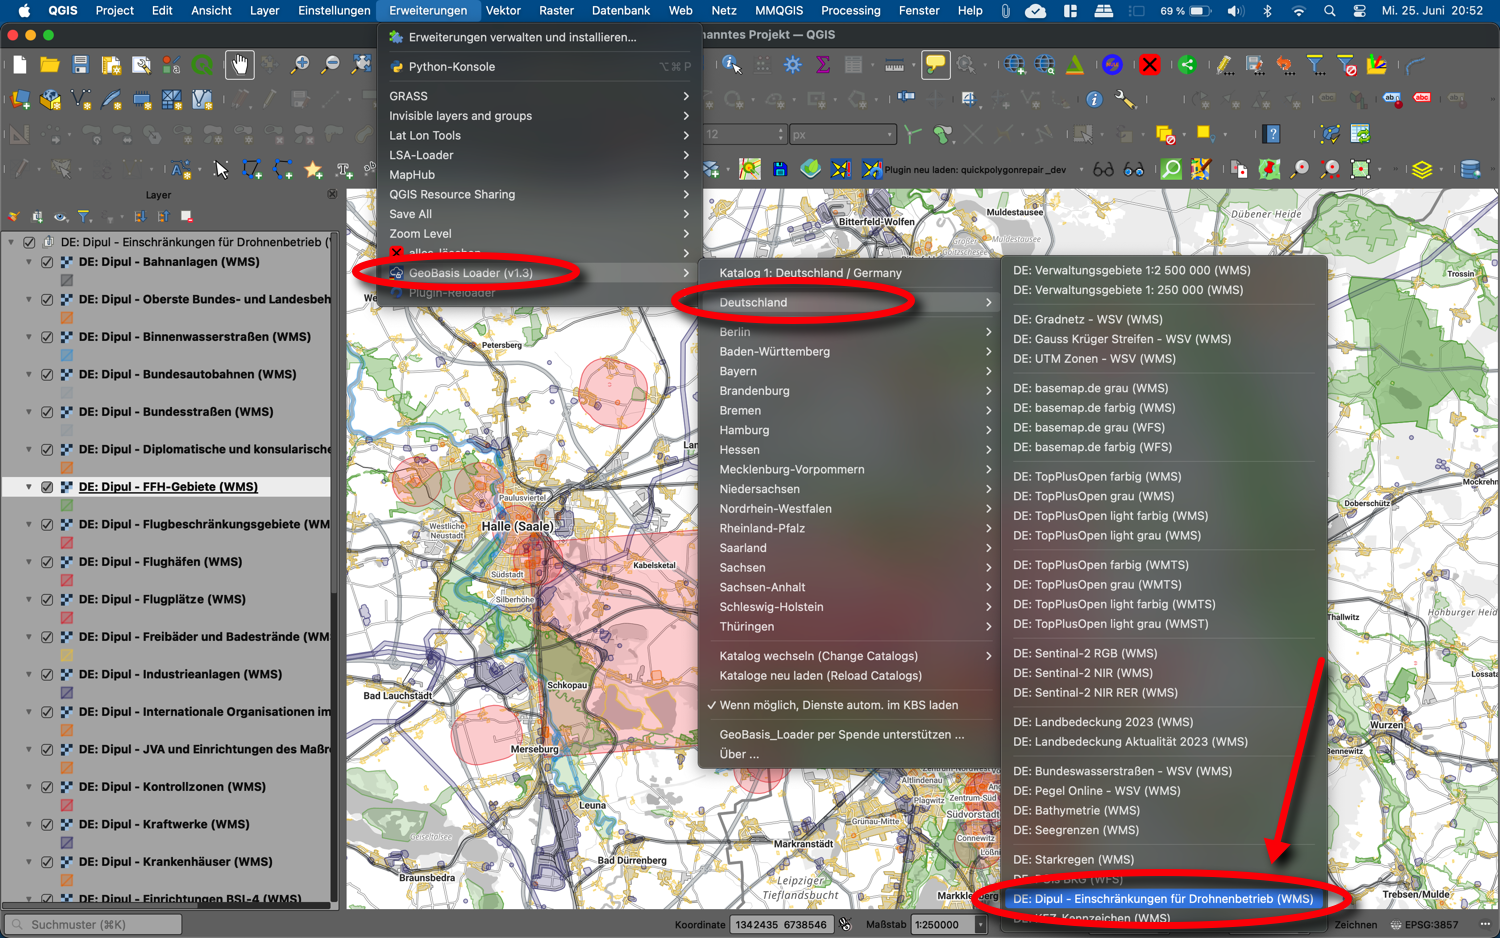Viewport: 1500px width, 938px height.
Task: Uncheck the Dipul Industrieanlagen layer checkbox
Action: [x=47, y=674]
